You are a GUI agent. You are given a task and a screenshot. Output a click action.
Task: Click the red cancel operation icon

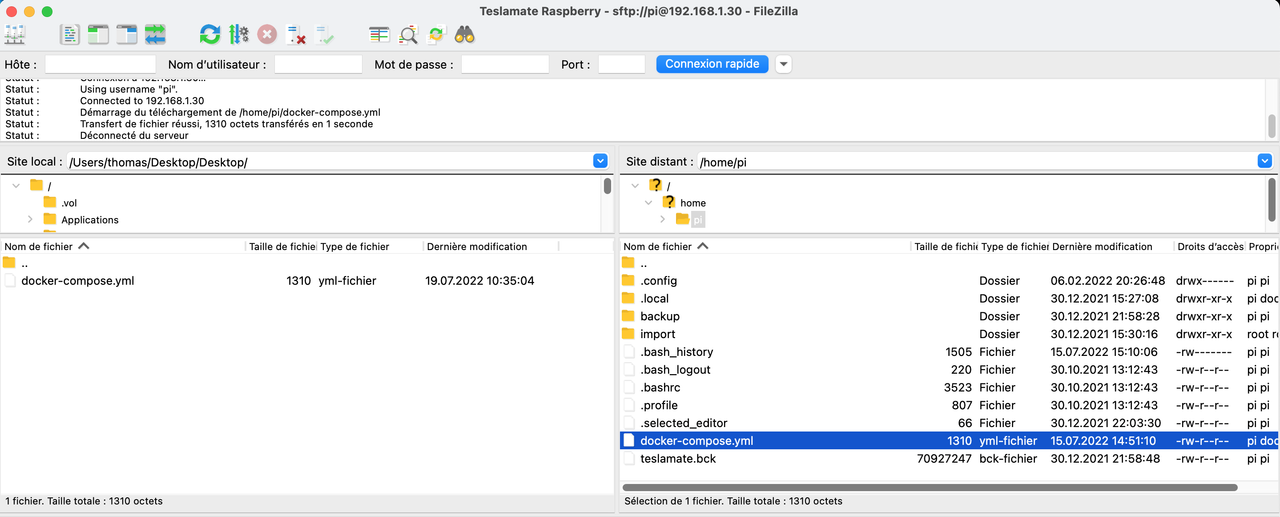tap(267, 35)
